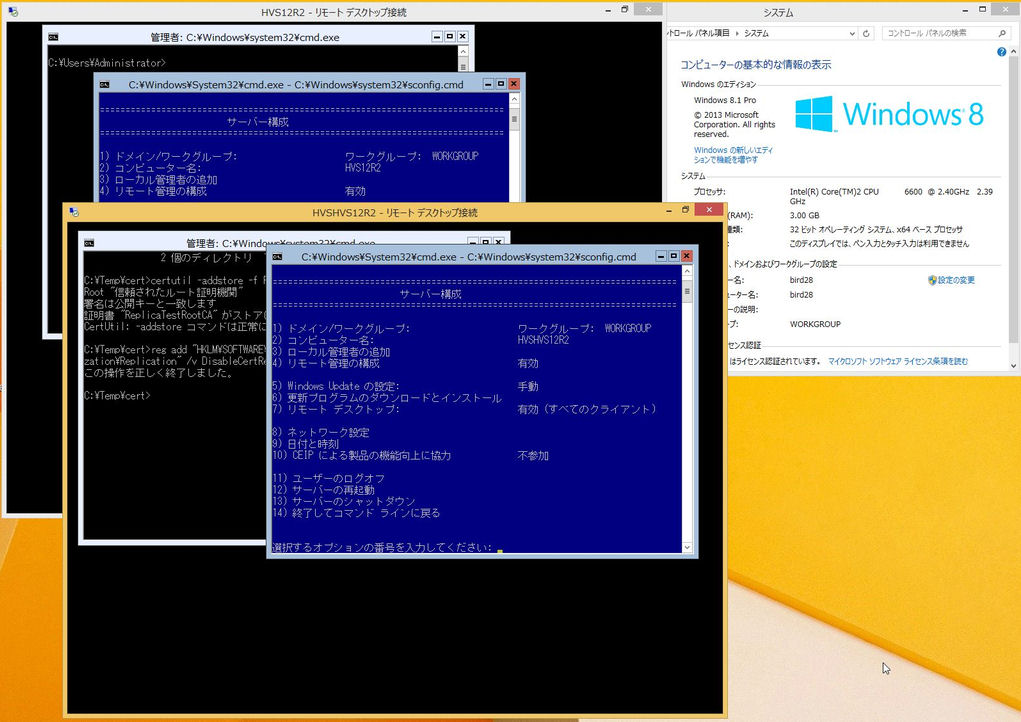Viewport: 1021px width, 722px height.
Task: Maximize the sconfig window inside HVSHVS12R2
Action: [674, 257]
